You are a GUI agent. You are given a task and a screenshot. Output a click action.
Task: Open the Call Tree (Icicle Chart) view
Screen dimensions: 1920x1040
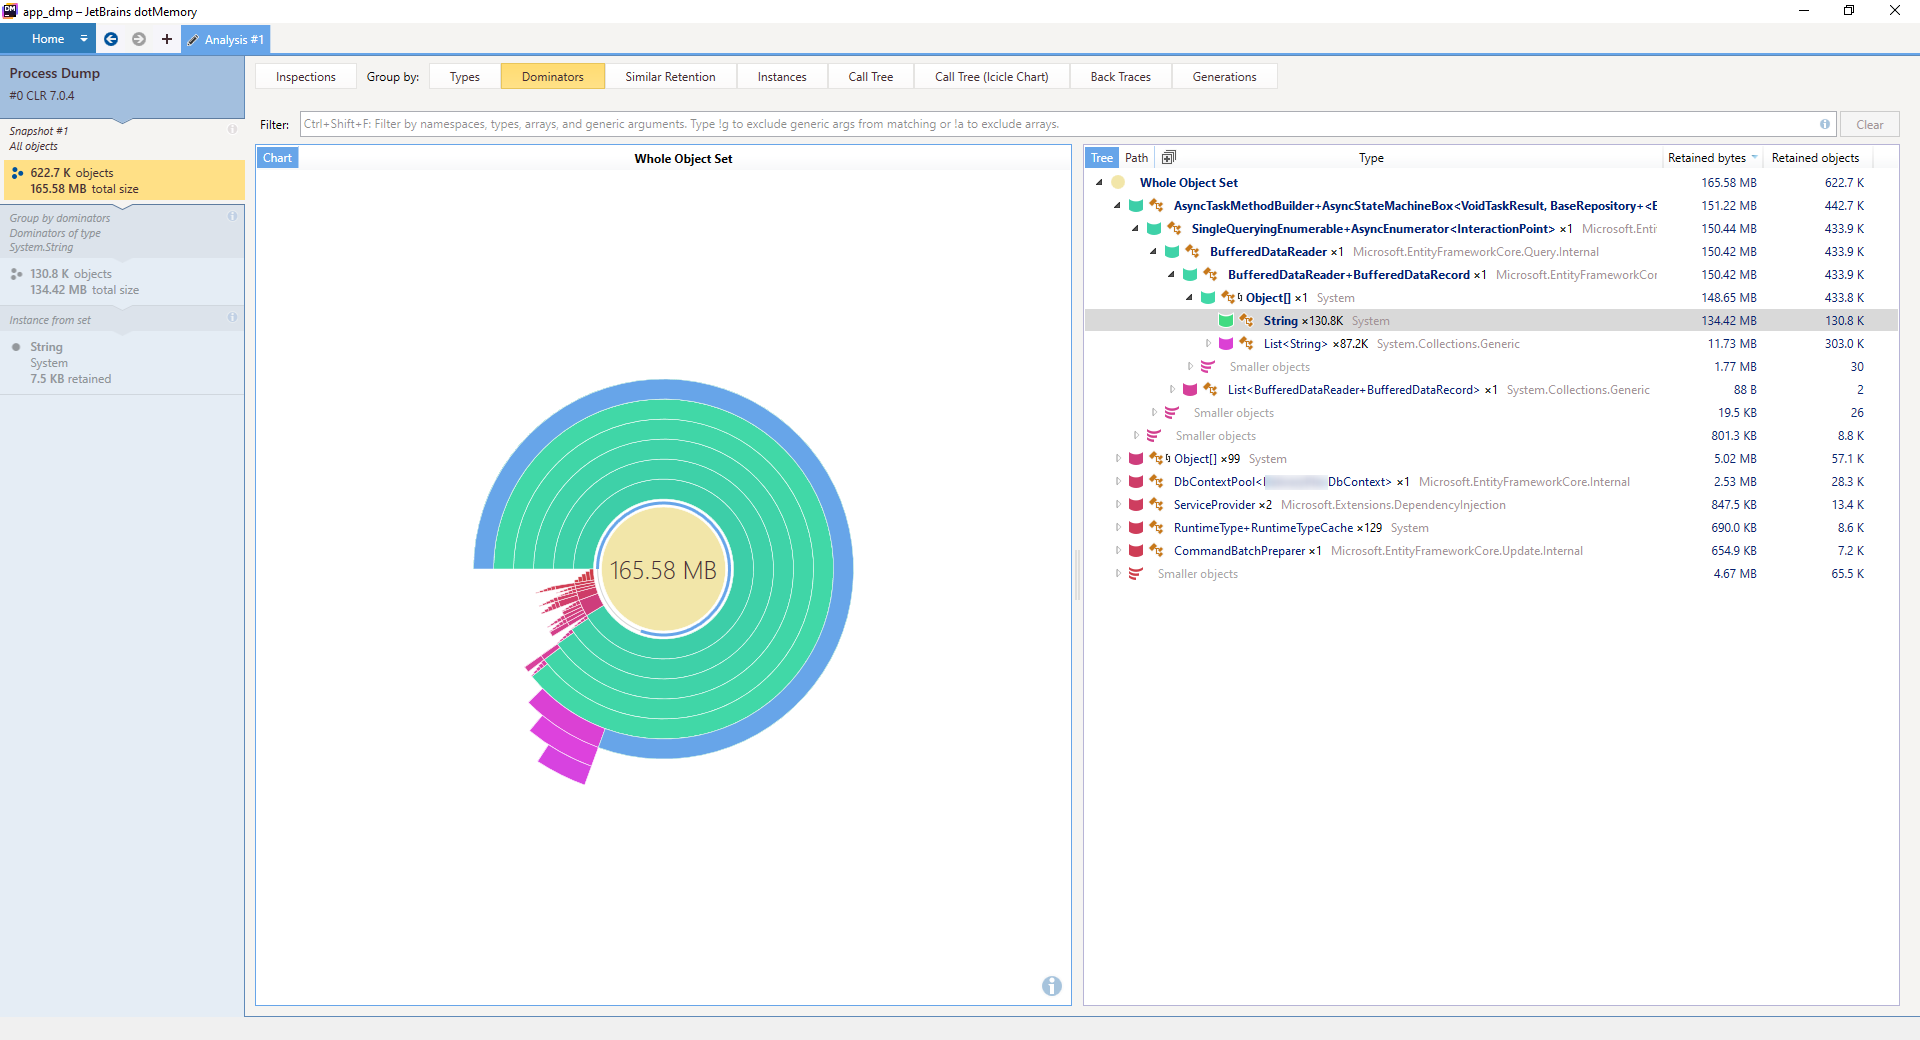[x=990, y=76]
